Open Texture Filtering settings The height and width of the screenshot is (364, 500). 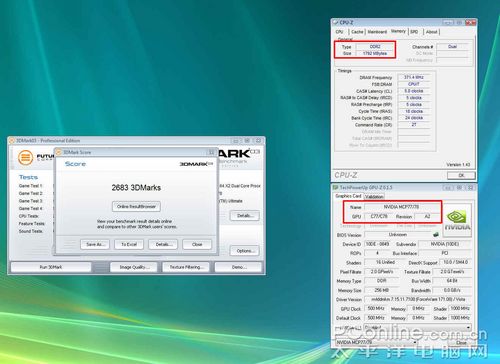coord(186,267)
